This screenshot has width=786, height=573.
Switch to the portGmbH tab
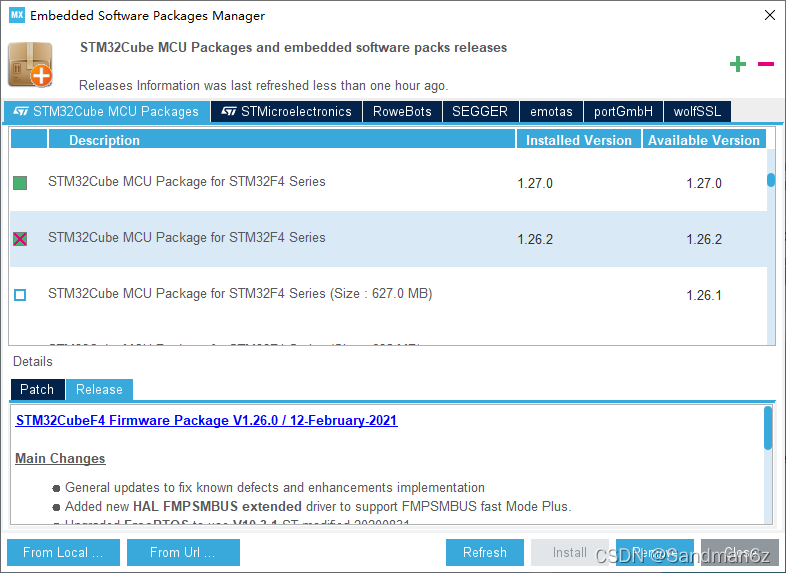coord(623,111)
